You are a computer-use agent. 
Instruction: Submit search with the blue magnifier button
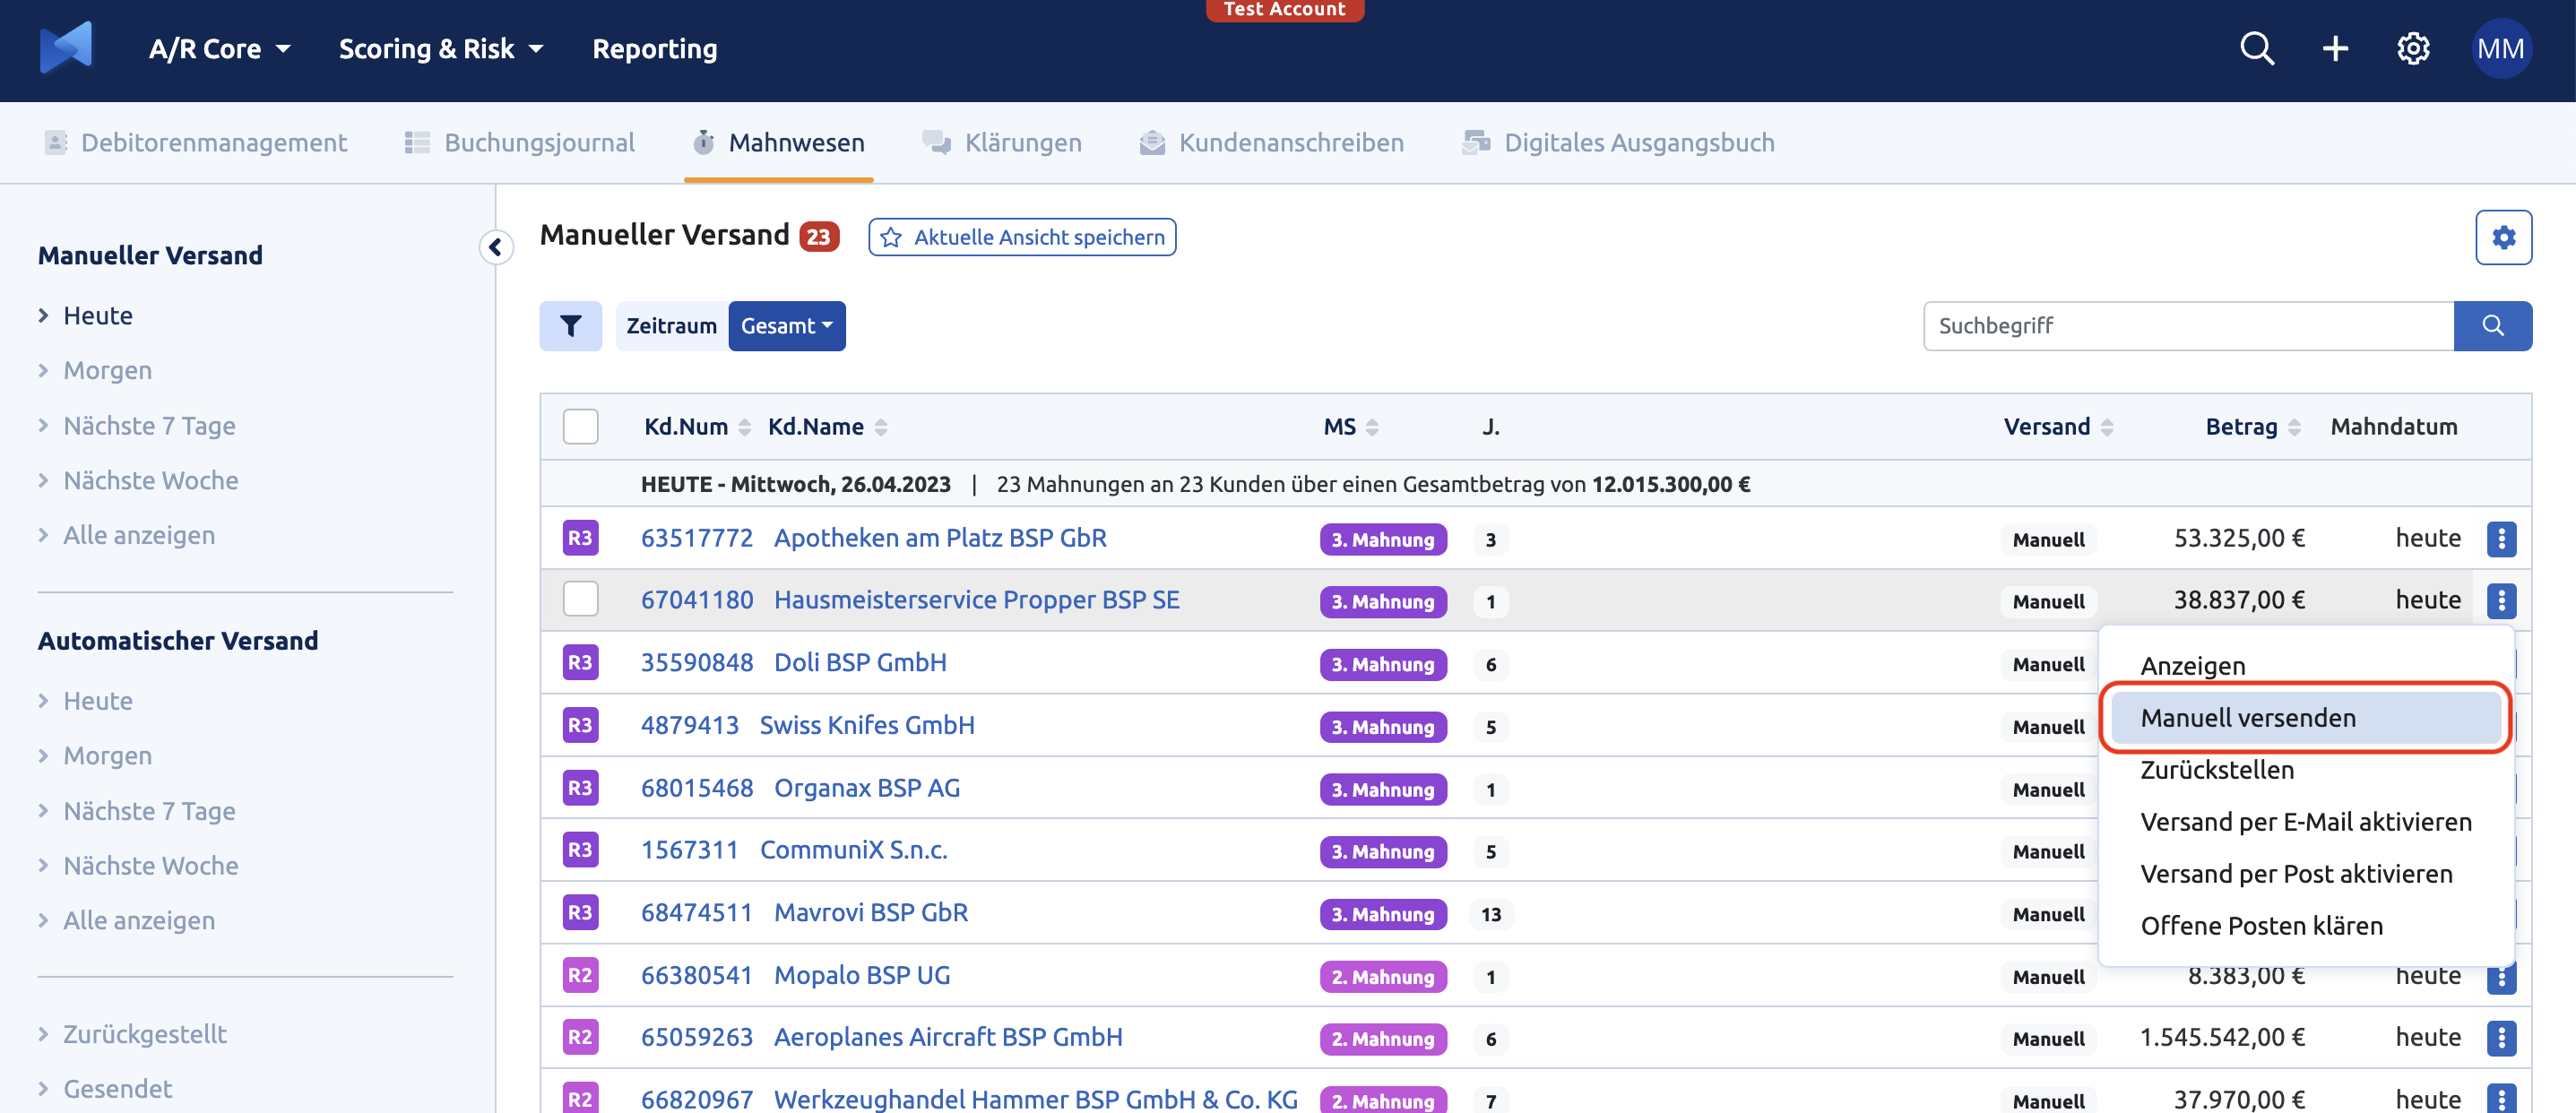pyautogui.click(x=2492, y=326)
